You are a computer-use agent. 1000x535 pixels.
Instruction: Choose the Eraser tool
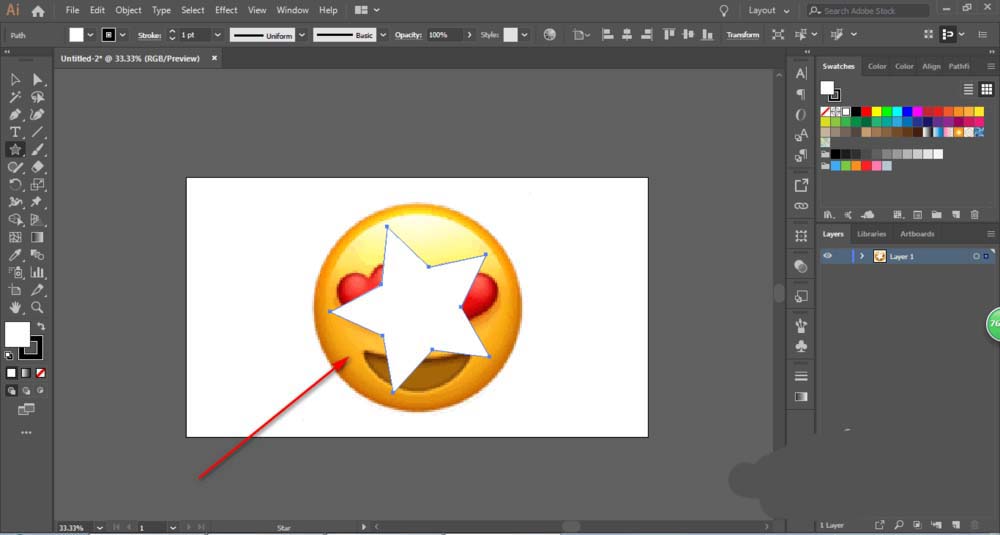38,167
